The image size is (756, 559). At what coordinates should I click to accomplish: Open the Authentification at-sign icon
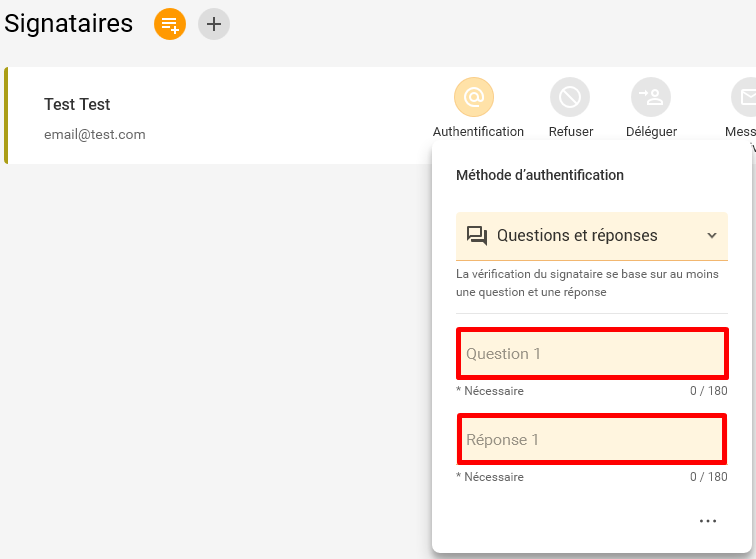(474, 97)
